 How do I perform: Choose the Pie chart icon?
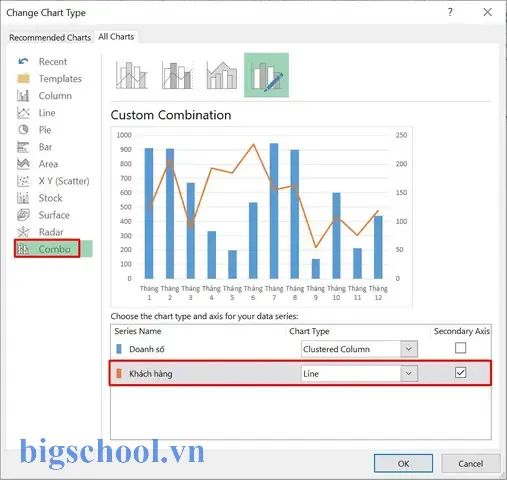(x=23, y=130)
